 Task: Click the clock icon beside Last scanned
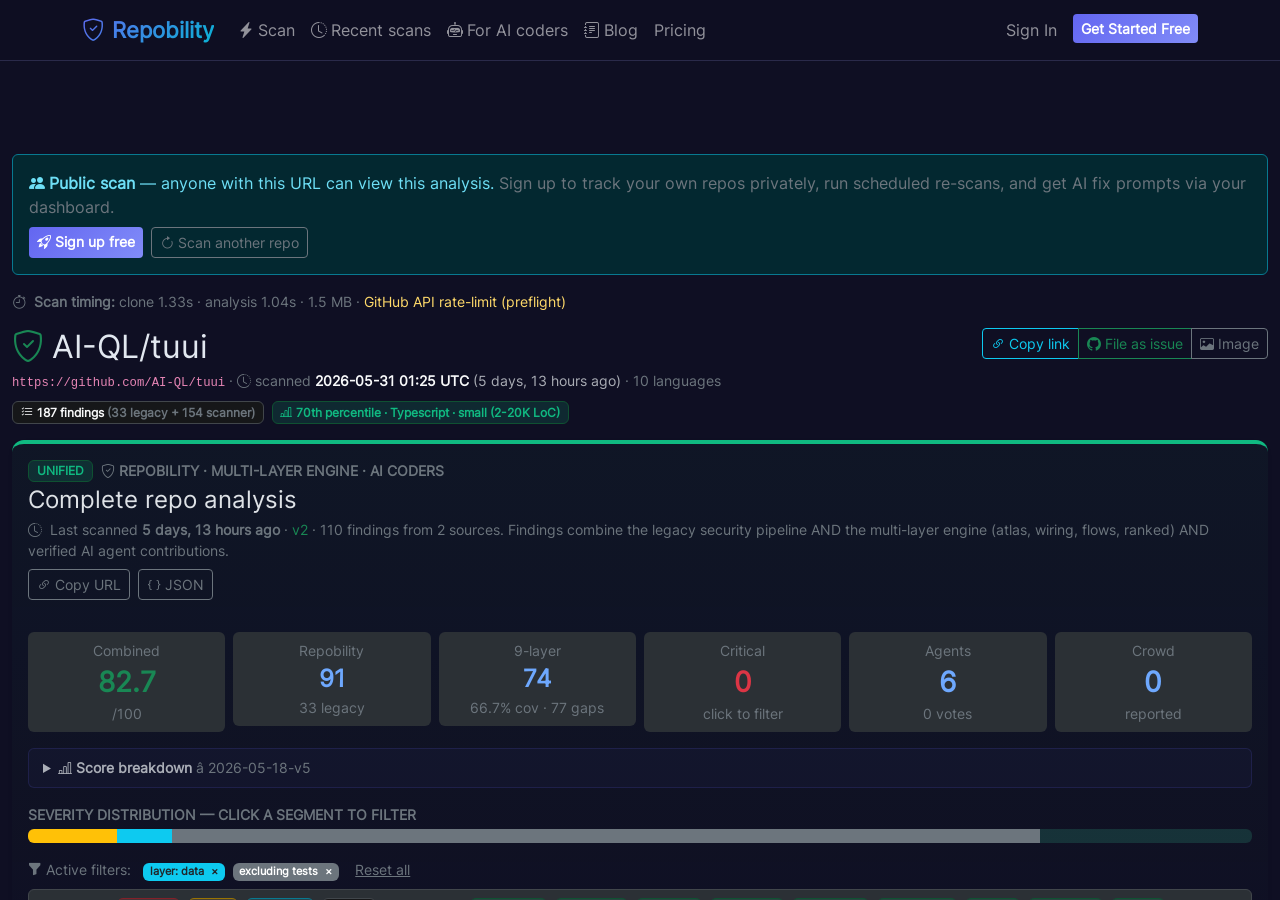coord(35,530)
